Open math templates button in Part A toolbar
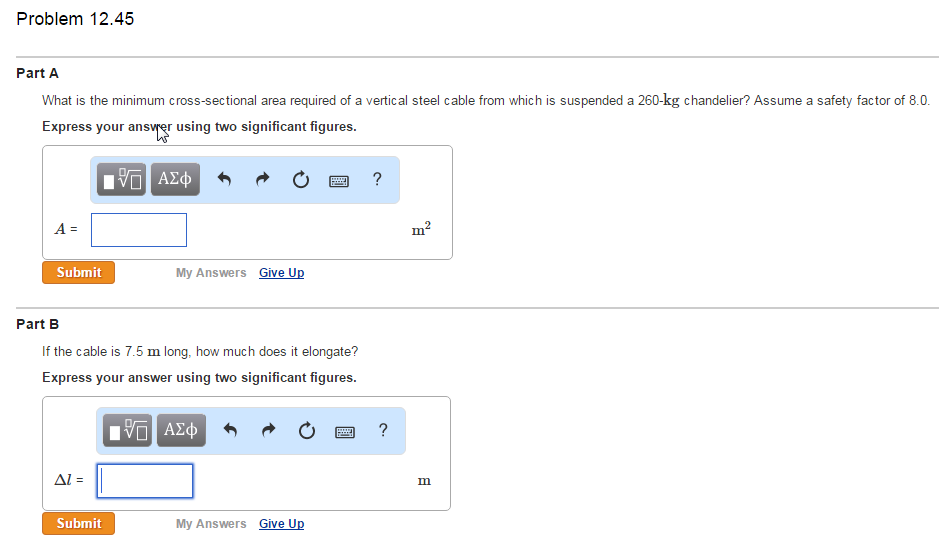Image resolution: width=939 pixels, height=547 pixels. point(122,179)
